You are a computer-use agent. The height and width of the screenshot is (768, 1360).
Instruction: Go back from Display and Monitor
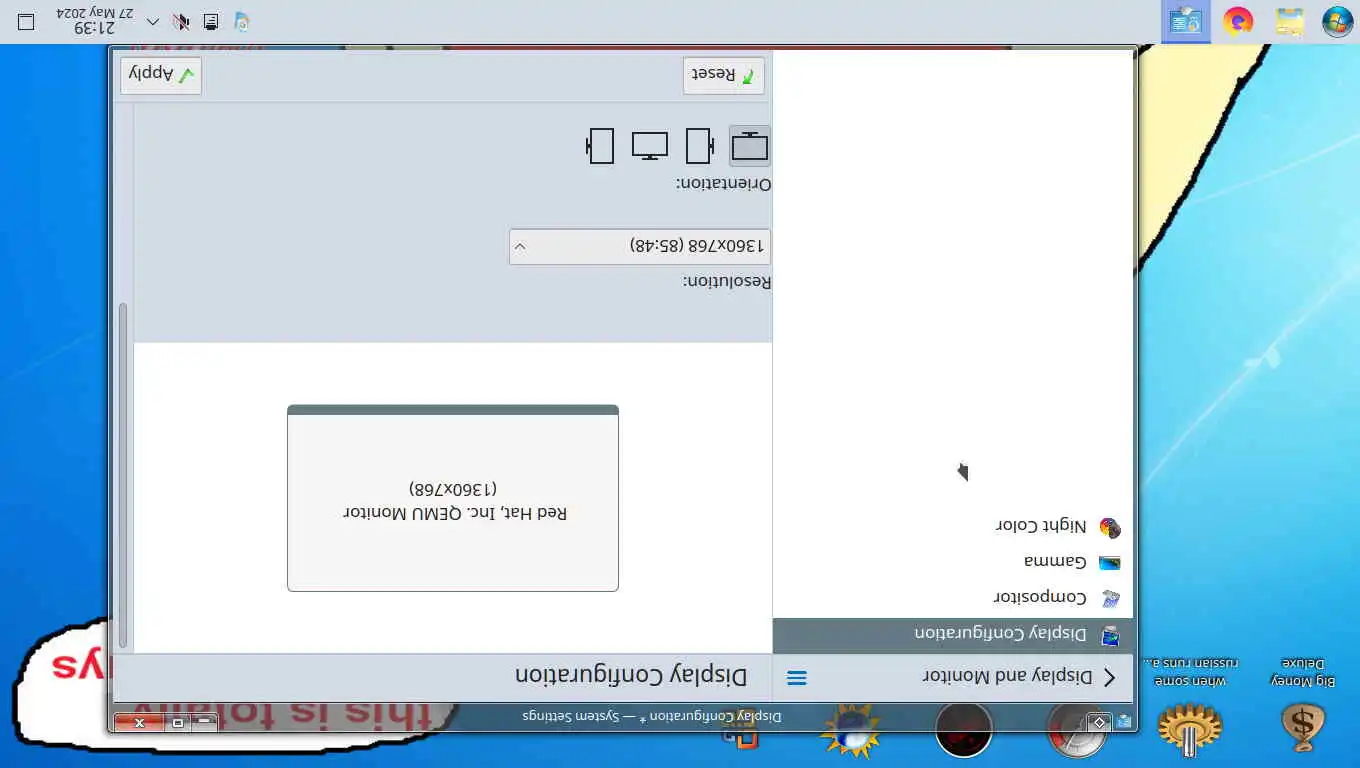[x=1109, y=677]
